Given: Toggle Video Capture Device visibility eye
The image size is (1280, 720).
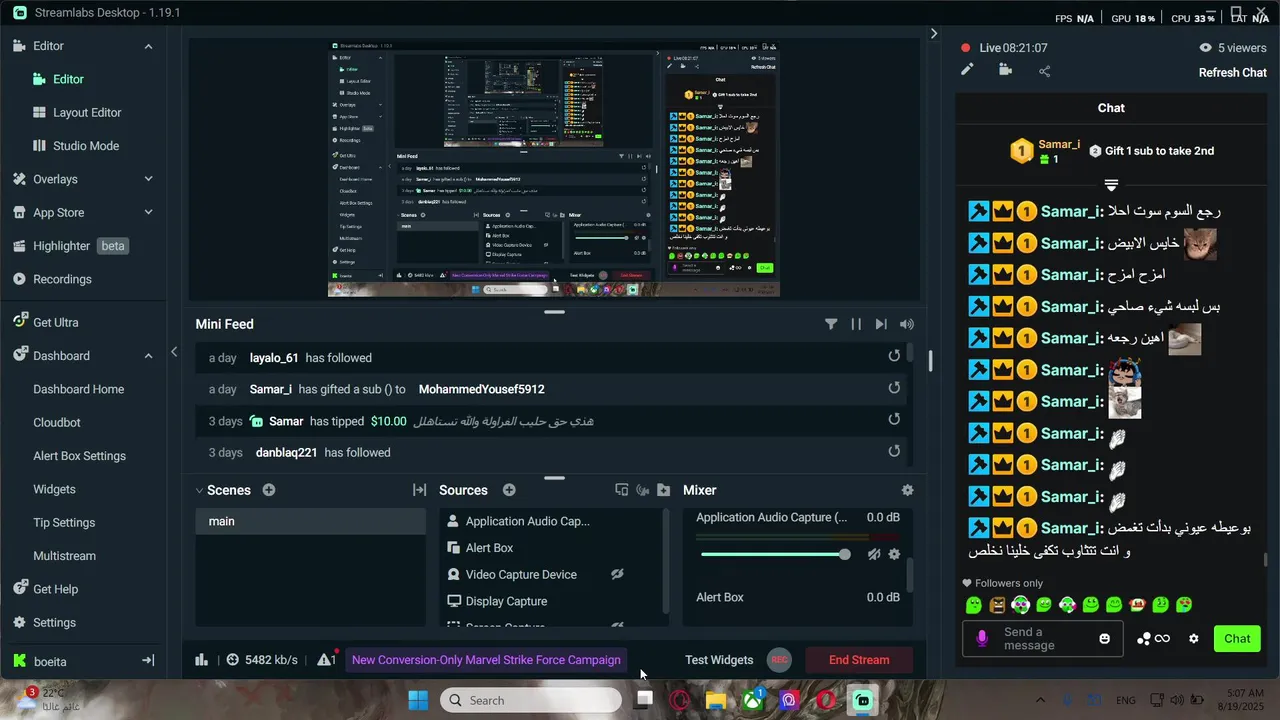Looking at the screenshot, I should [x=617, y=574].
